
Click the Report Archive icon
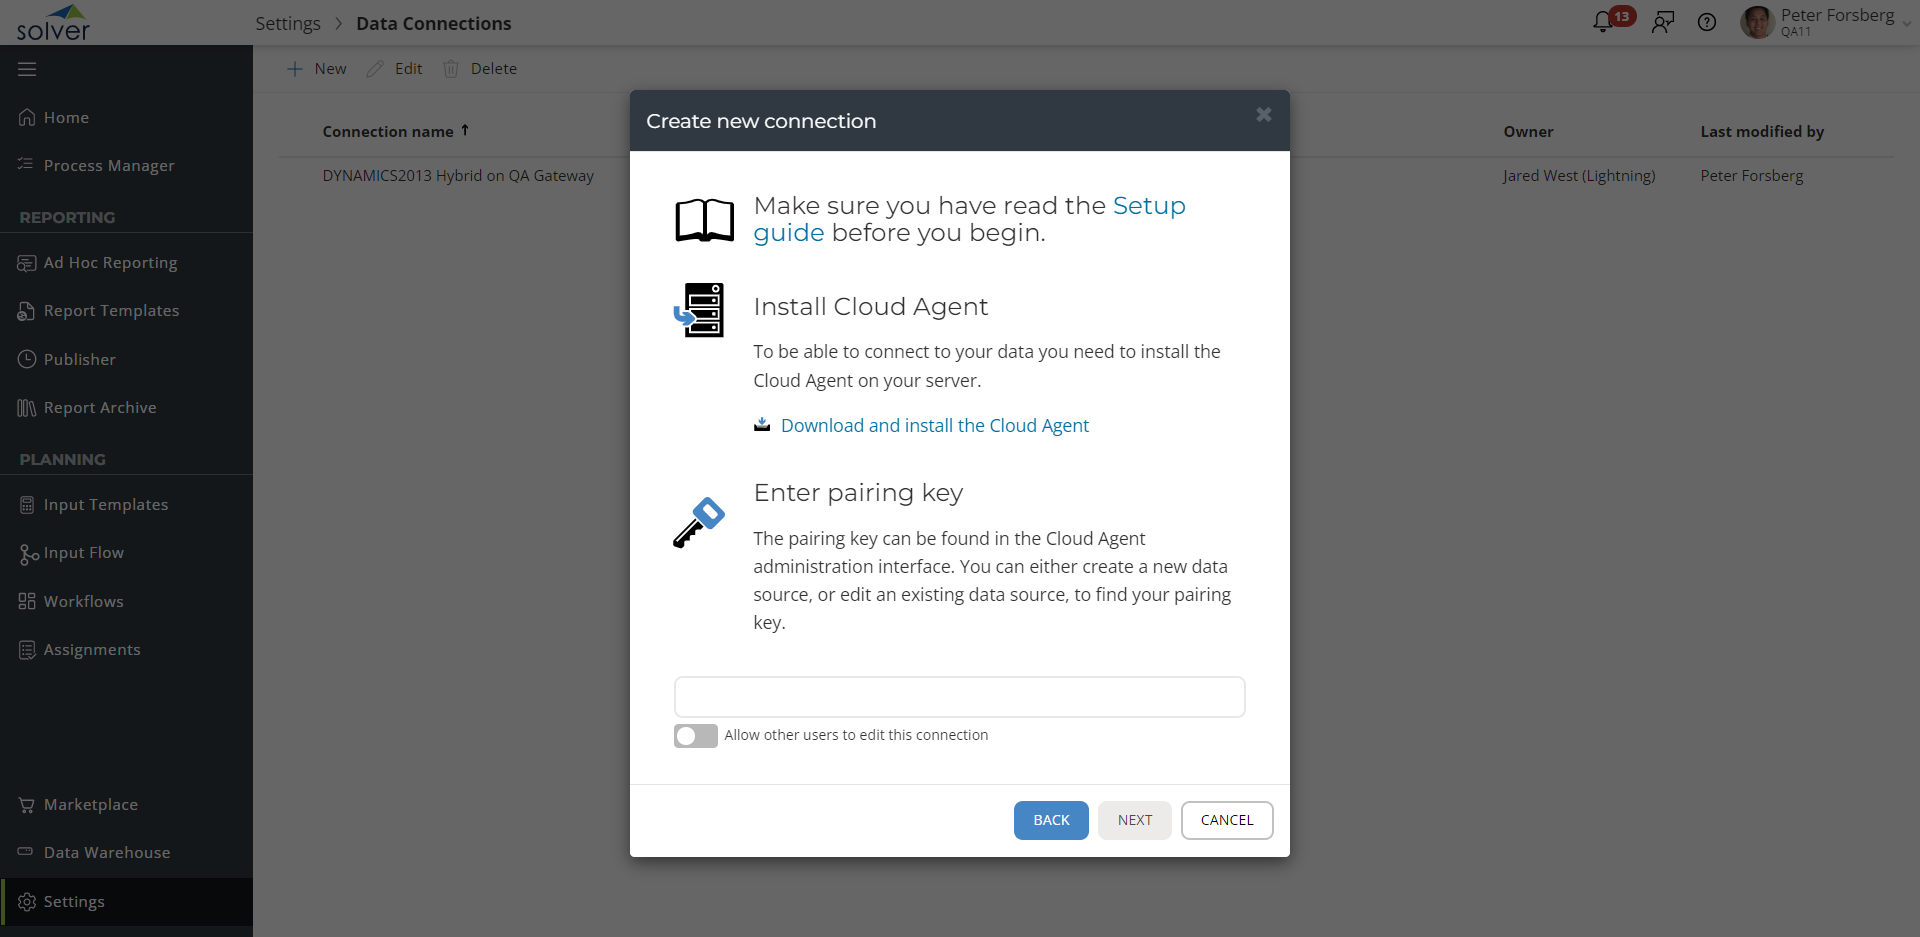27,408
